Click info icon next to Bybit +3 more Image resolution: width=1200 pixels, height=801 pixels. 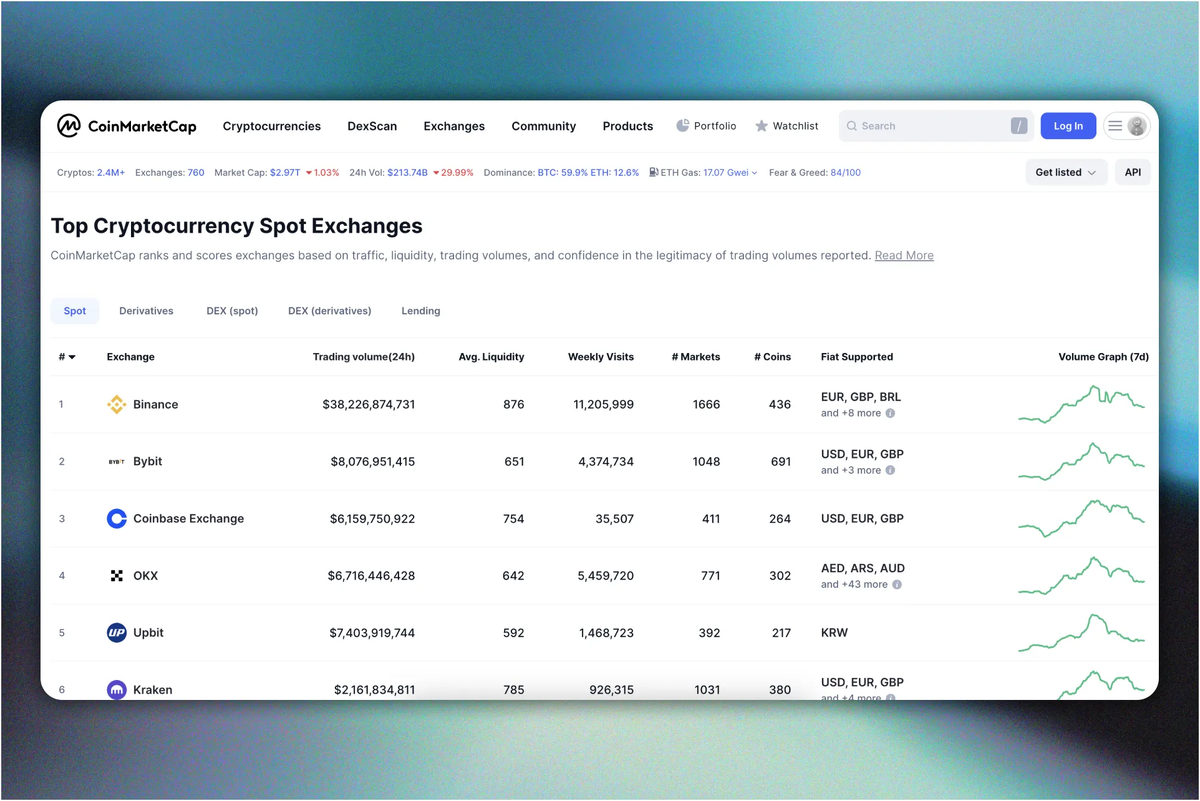890,470
